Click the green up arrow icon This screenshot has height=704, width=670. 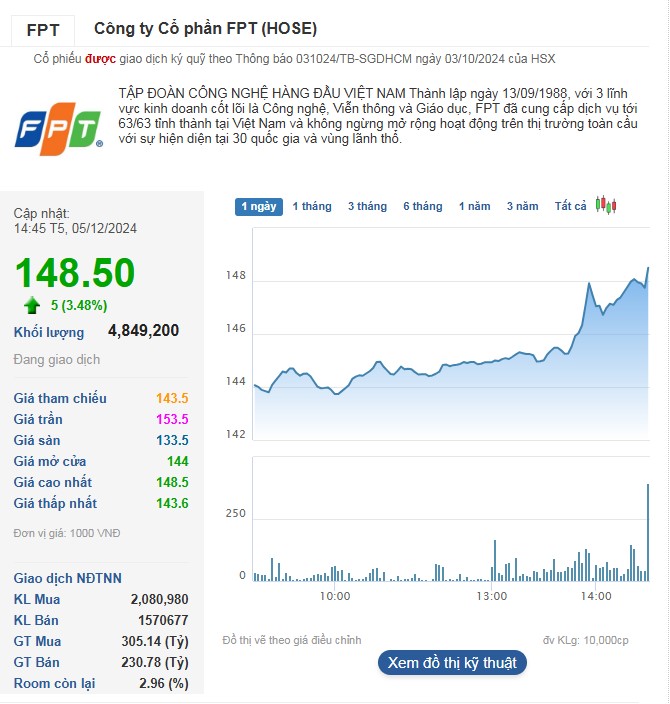coord(33,305)
